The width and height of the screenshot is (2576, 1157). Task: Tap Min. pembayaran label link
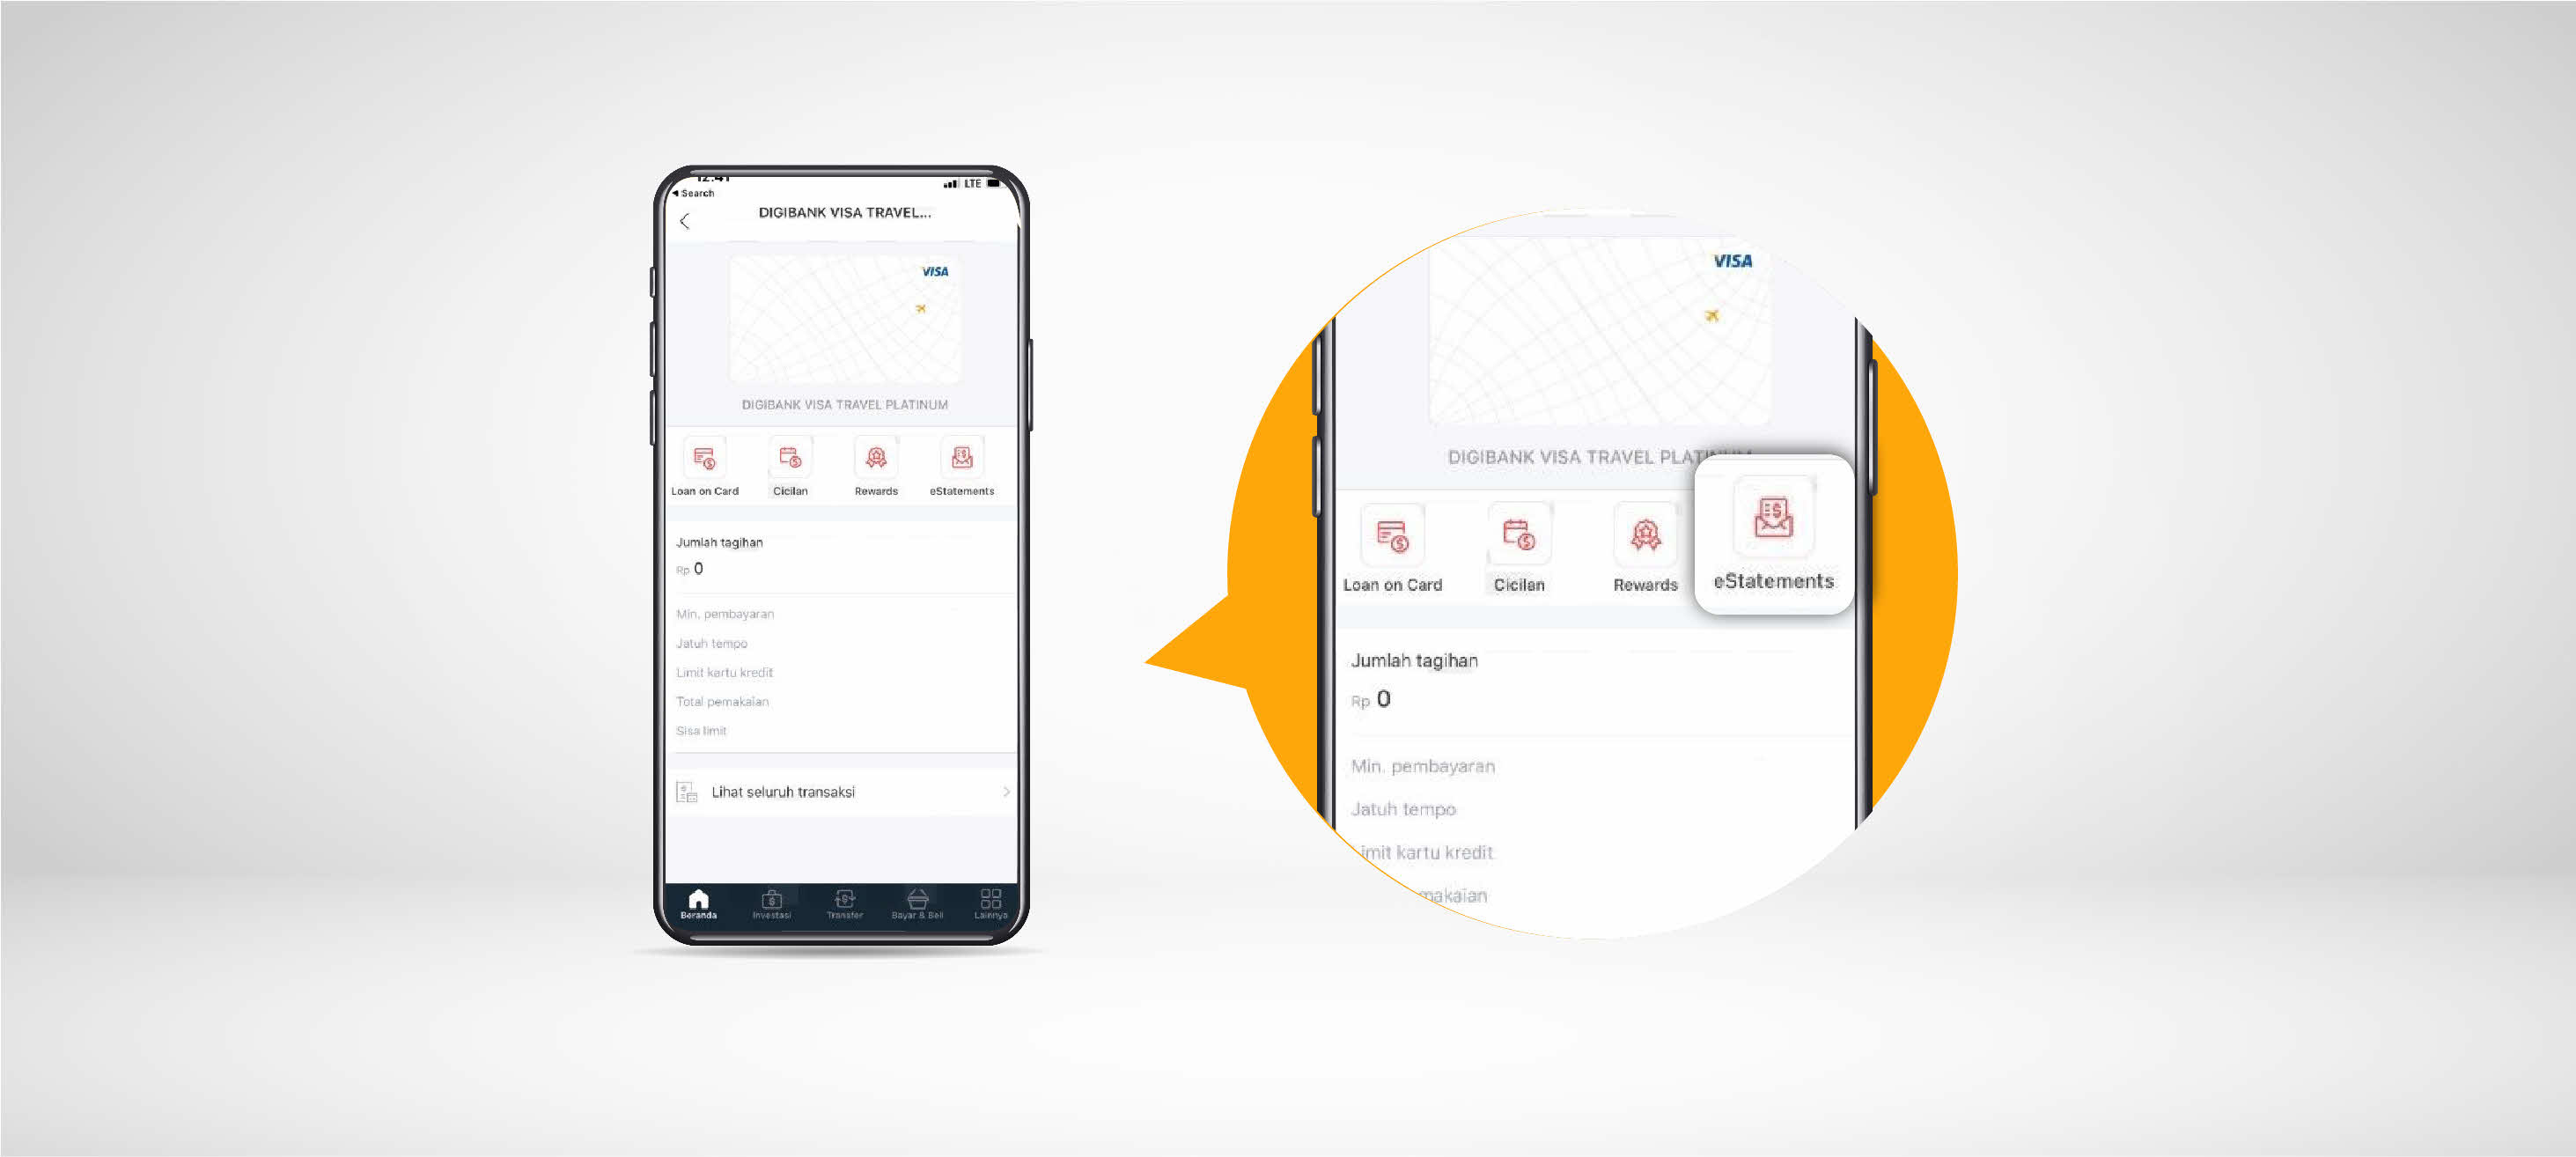734,615
